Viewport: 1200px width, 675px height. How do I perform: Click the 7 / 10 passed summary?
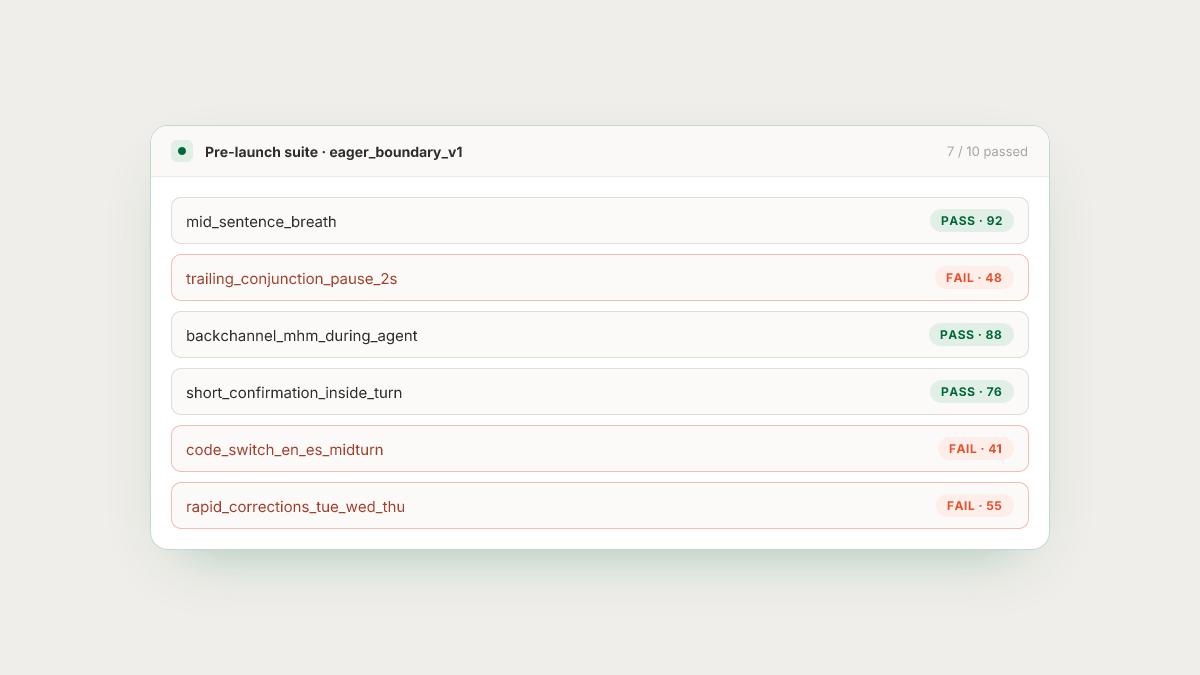tap(987, 152)
